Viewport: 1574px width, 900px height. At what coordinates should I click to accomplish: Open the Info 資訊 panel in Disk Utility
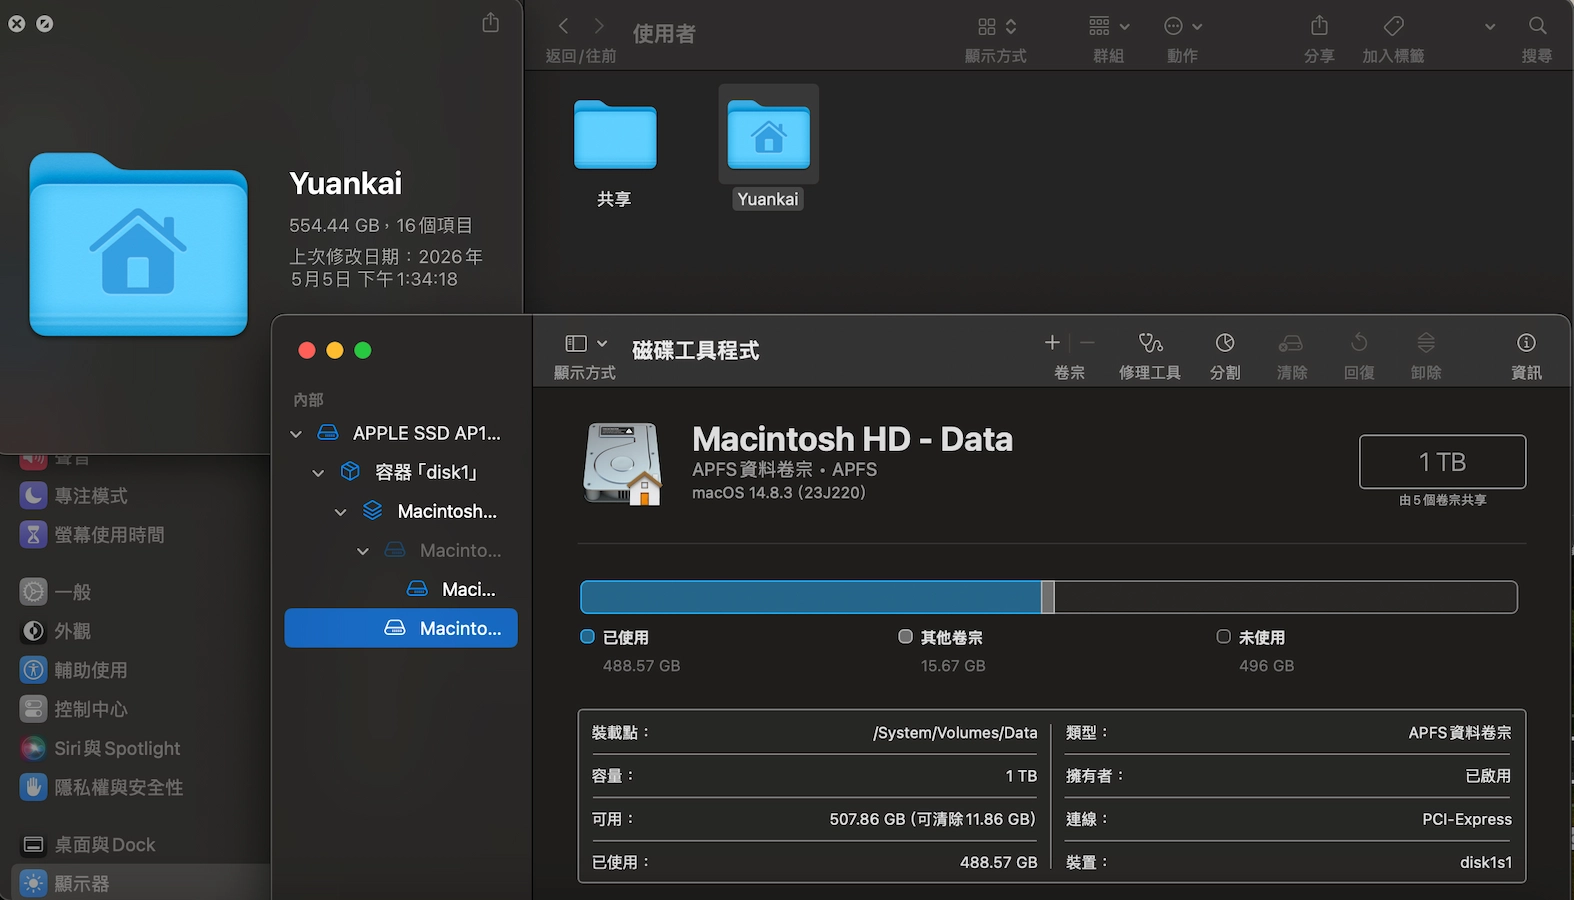pos(1526,343)
